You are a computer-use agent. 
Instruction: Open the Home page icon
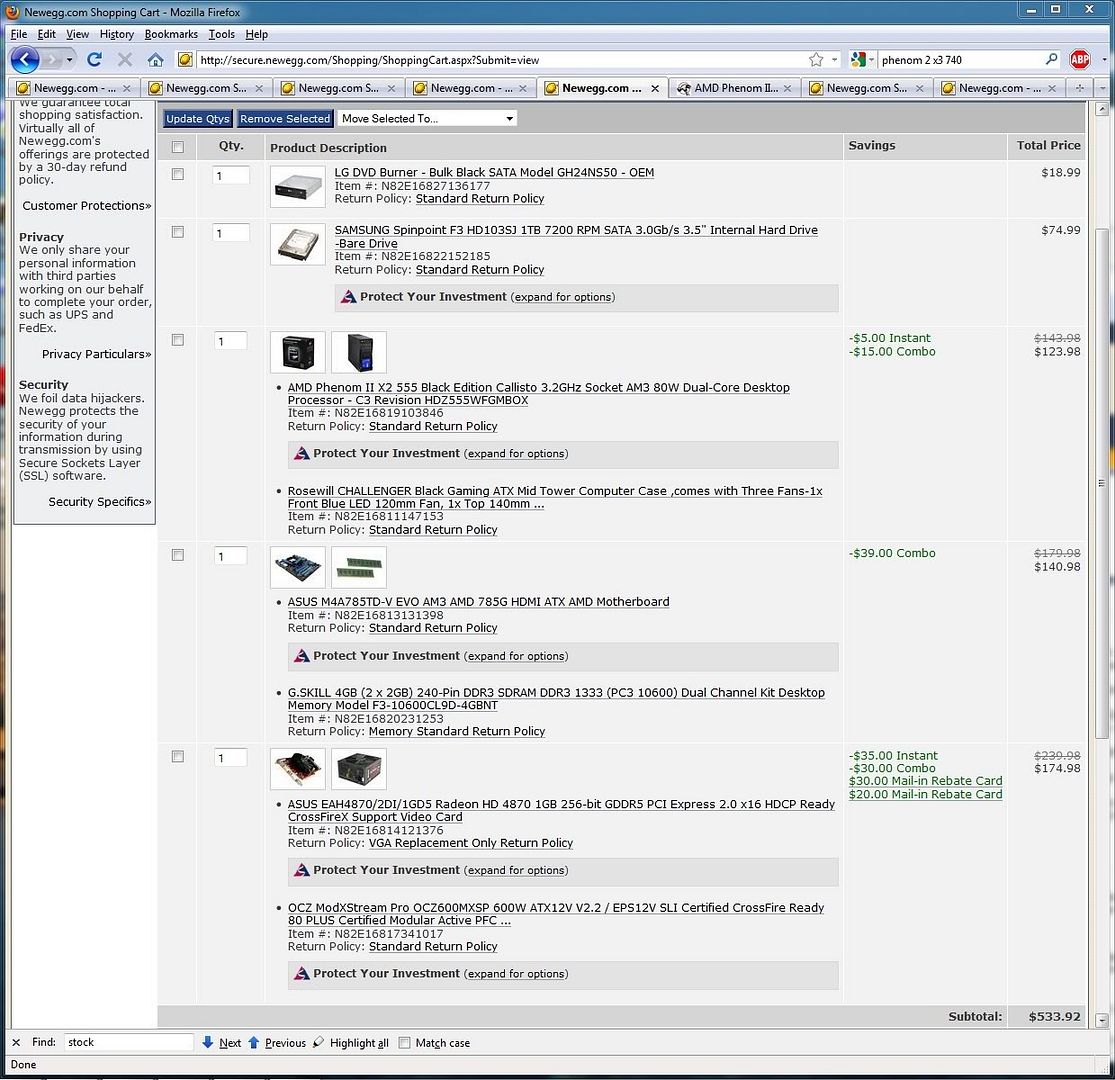click(156, 60)
